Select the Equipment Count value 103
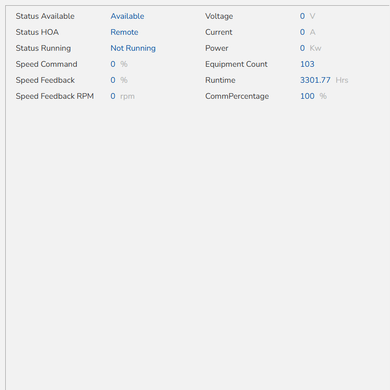 pyautogui.click(x=307, y=64)
